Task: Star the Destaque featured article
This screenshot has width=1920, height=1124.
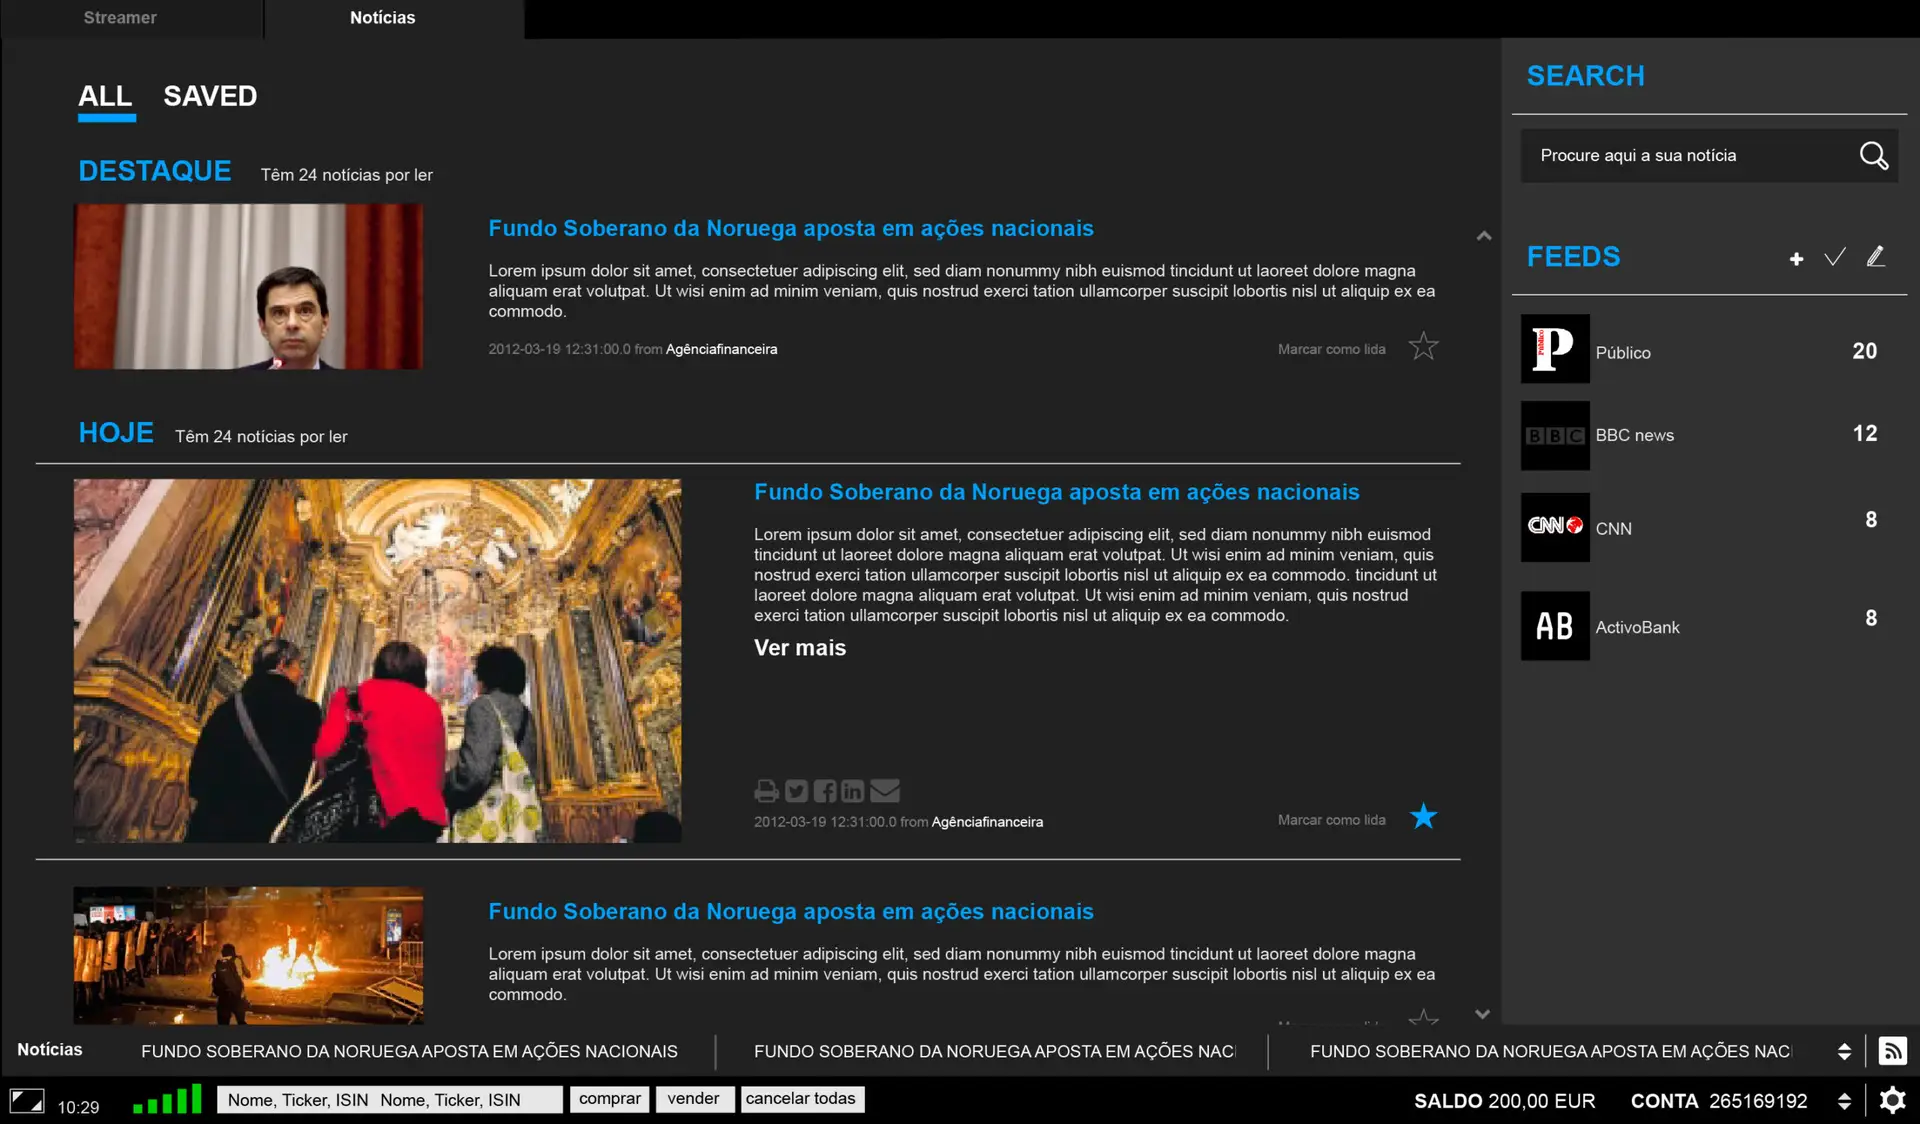Action: [x=1423, y=347]
